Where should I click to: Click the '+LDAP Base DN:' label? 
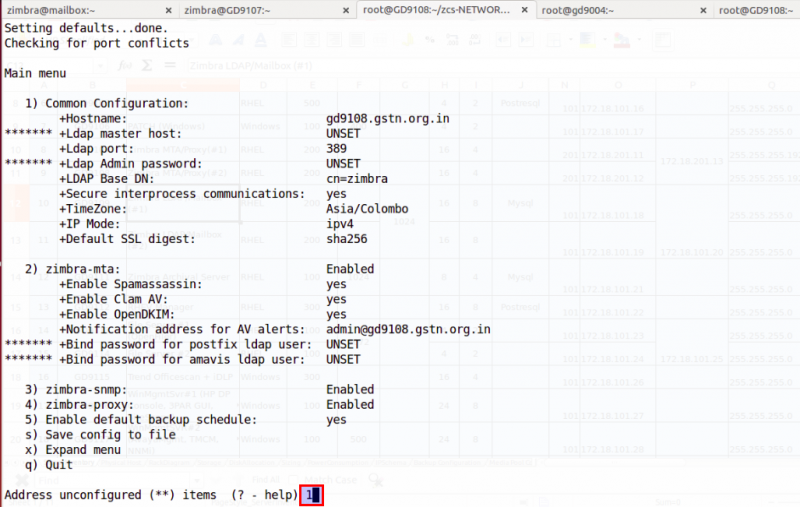click(107, 179)
